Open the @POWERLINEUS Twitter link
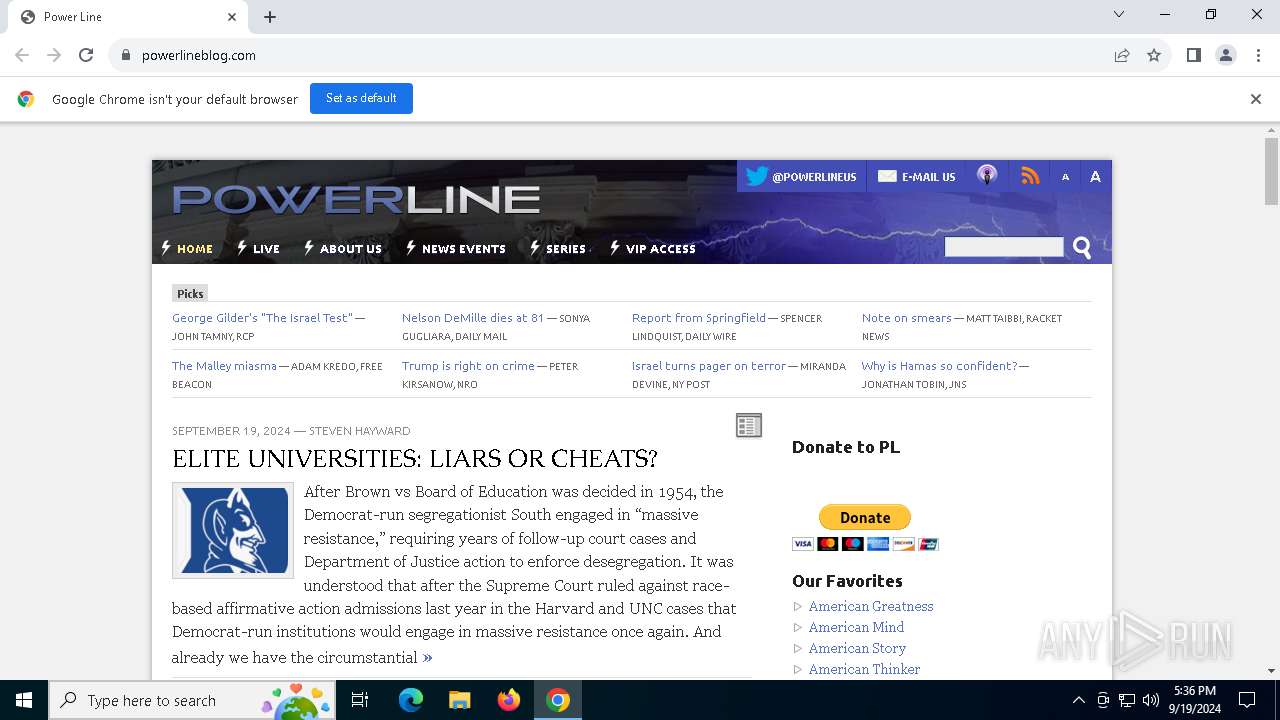The image size is (1280, 720). coord(801,176)
